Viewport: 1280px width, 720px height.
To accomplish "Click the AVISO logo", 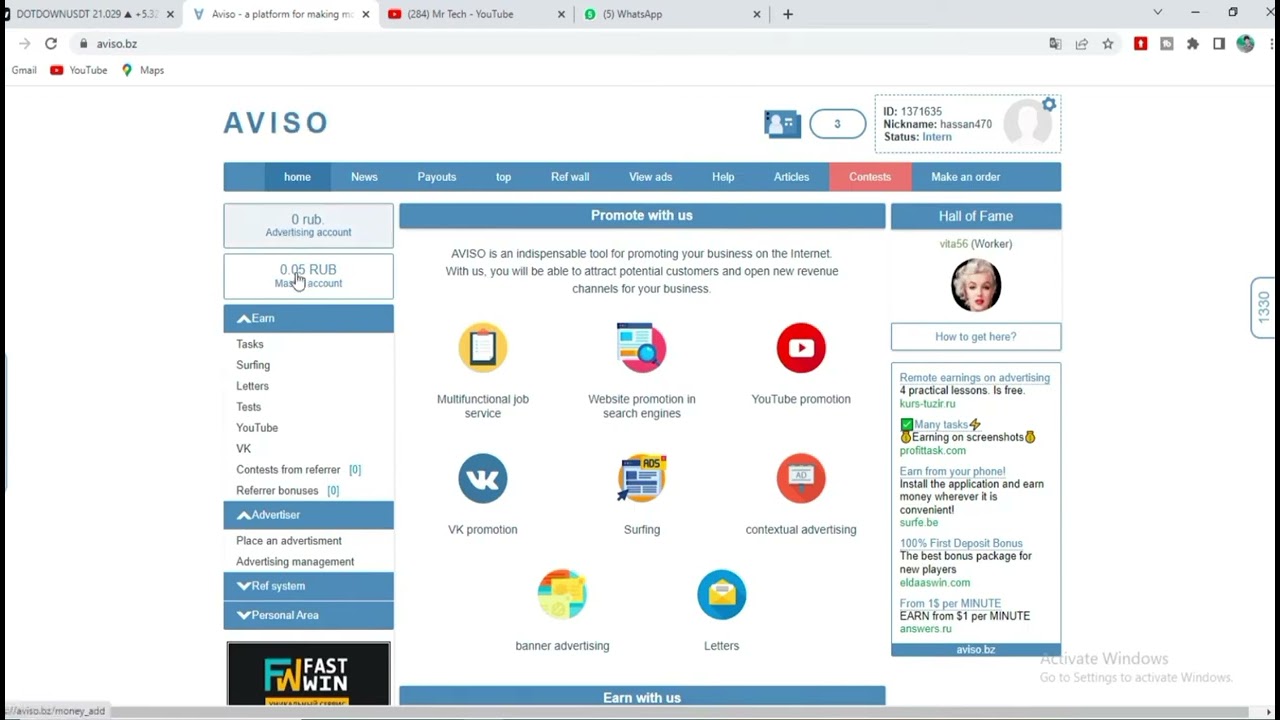I will coord(276,123).
